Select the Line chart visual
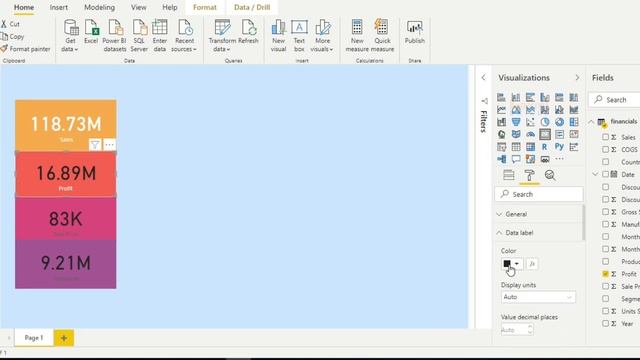The width and height of the screenshot is (640, 360). [x=501, y=109]
